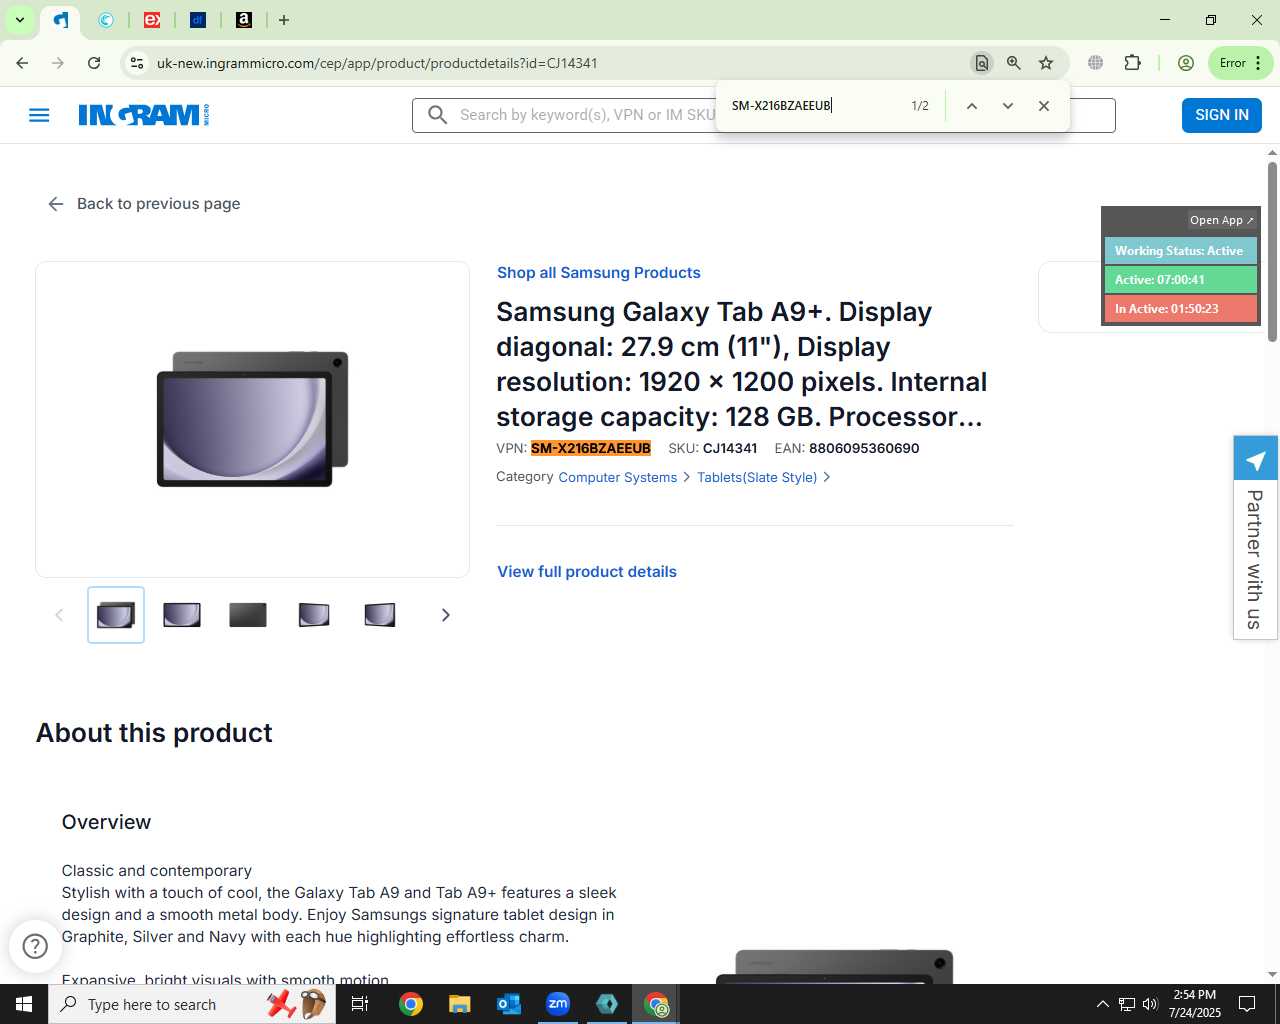Viewport: 1280px width, 1024px height.
Task: Click the Error menu button
Action: click(x=1241, y=63)
